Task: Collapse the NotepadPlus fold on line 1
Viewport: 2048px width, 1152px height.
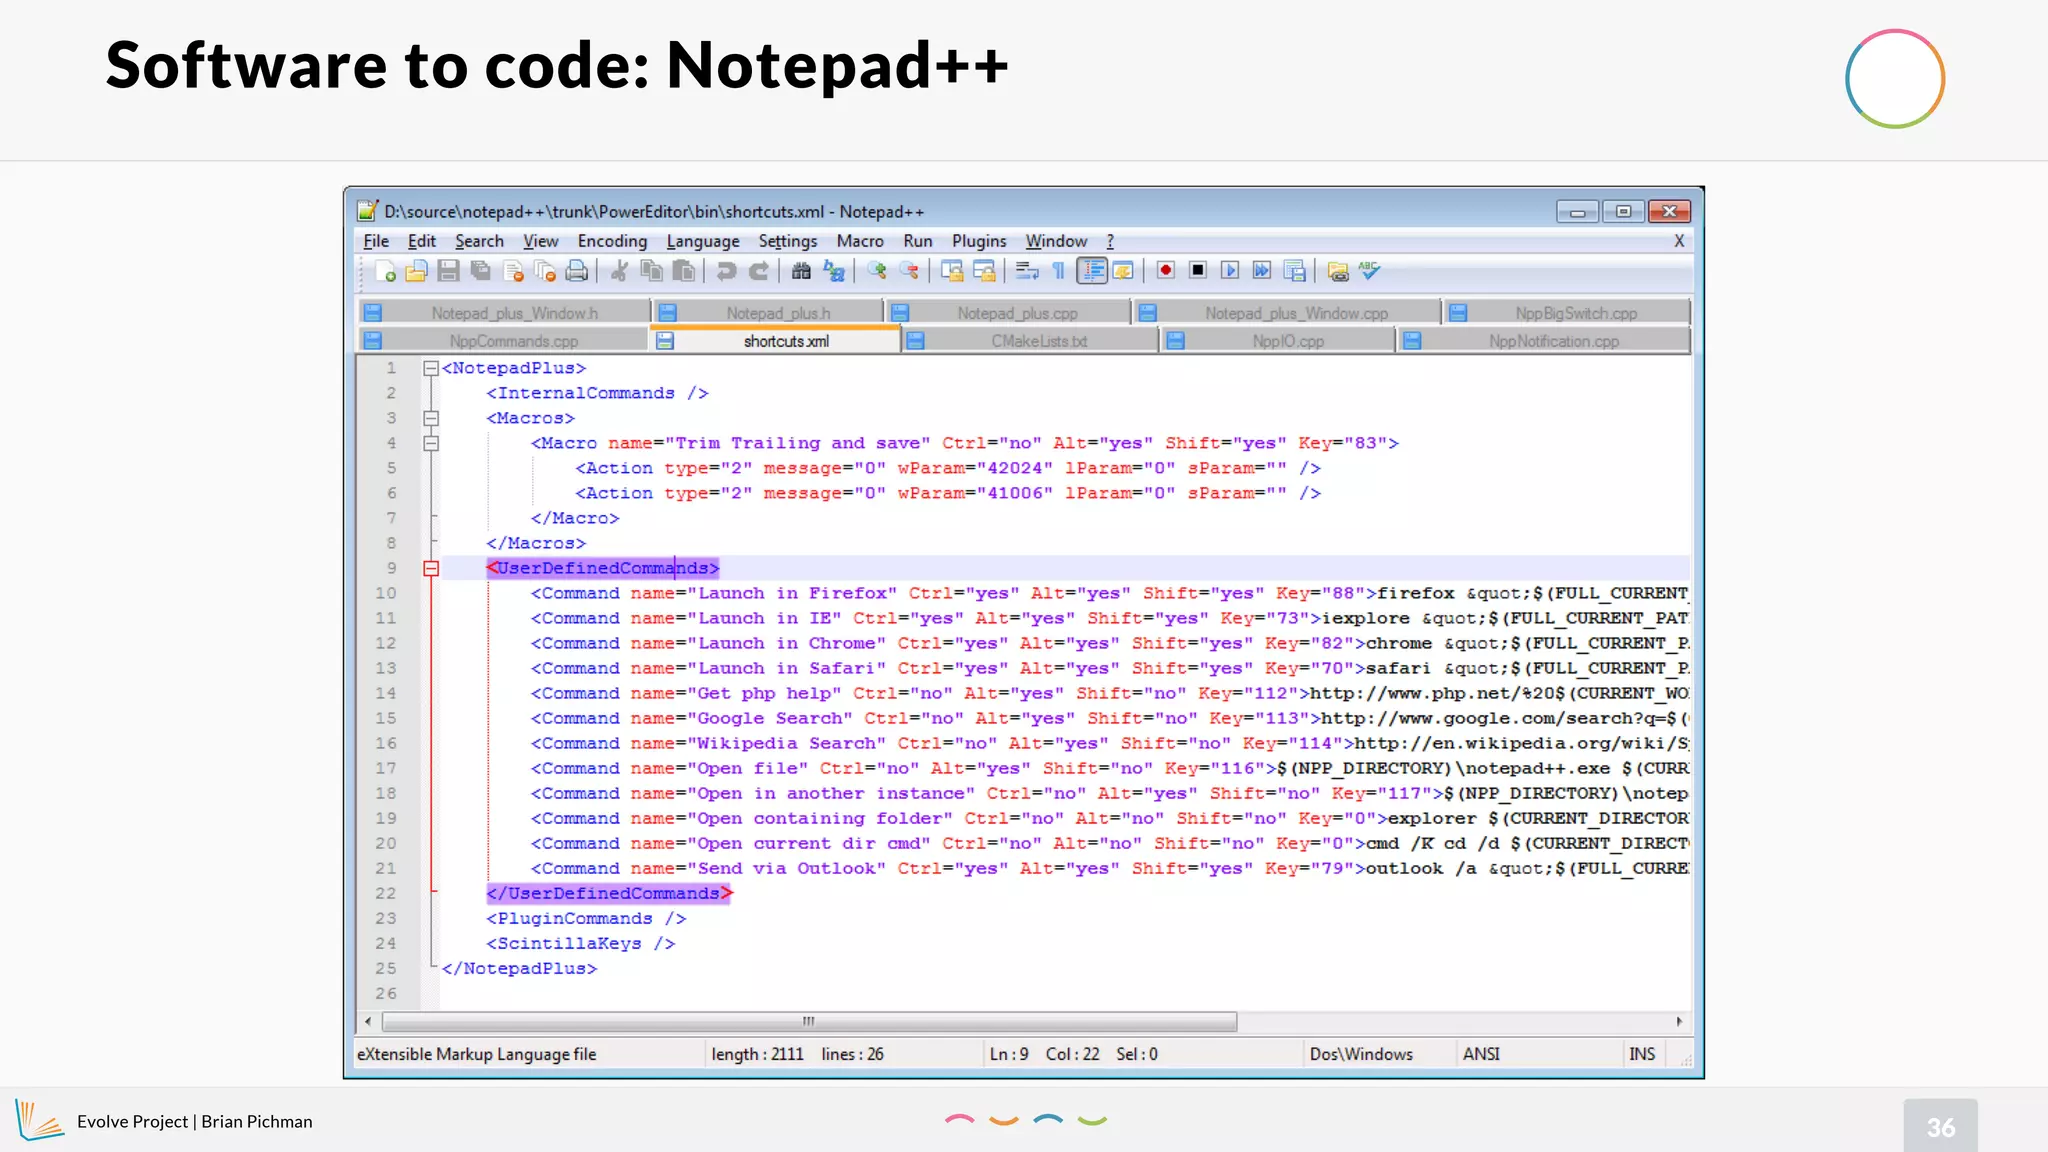Action: (x=431, y=368)
